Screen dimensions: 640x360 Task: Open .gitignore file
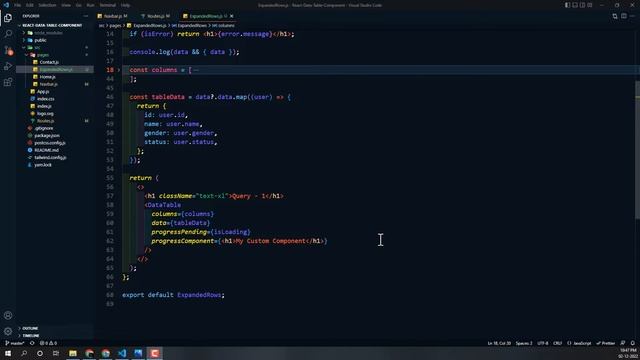pos(44,128)
